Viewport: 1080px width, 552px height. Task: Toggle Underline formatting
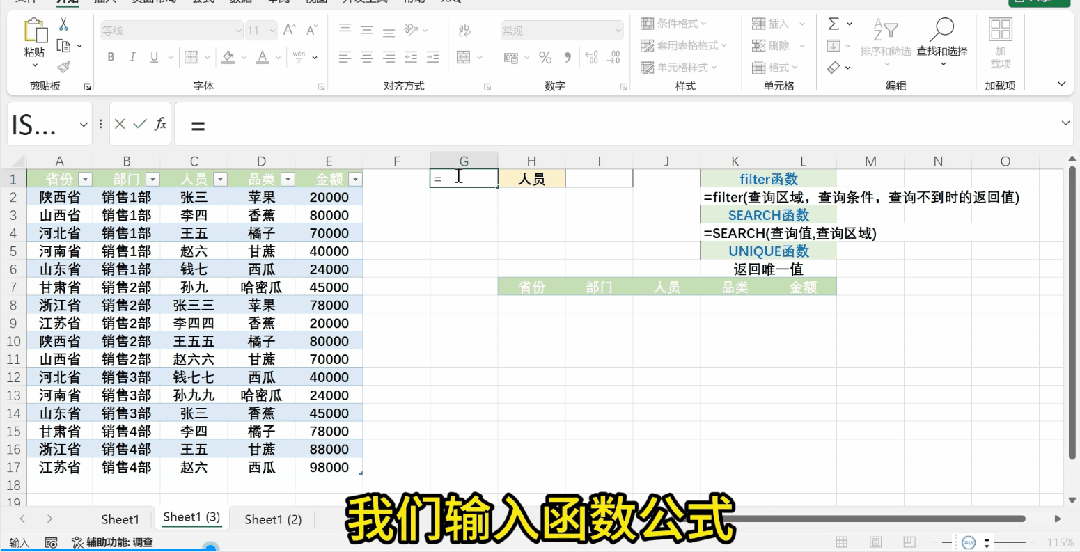tap(154, 57)
